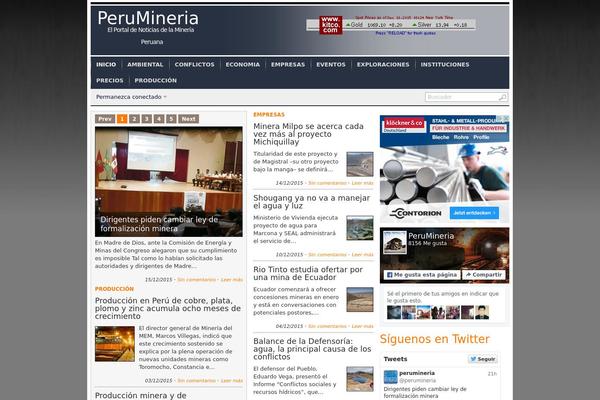Image resolution: width=600 pixels, height=400 pixels.
Task: Select slide page 3
Action: click(x=147, y=119)
